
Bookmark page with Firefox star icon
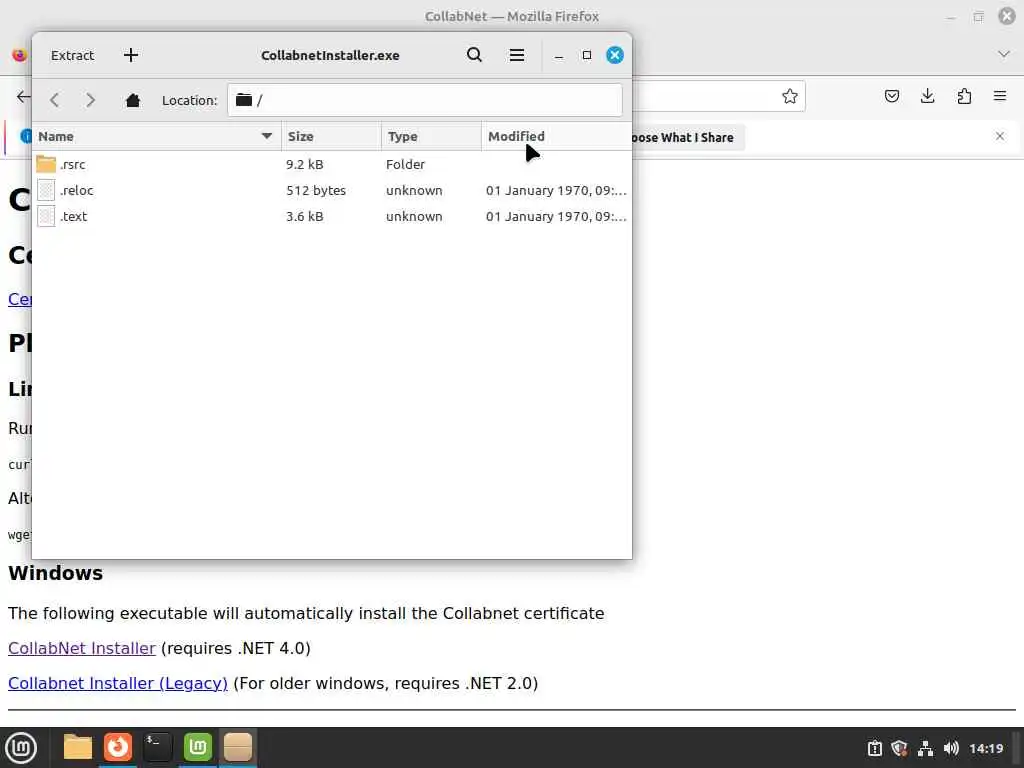point(790,97)
